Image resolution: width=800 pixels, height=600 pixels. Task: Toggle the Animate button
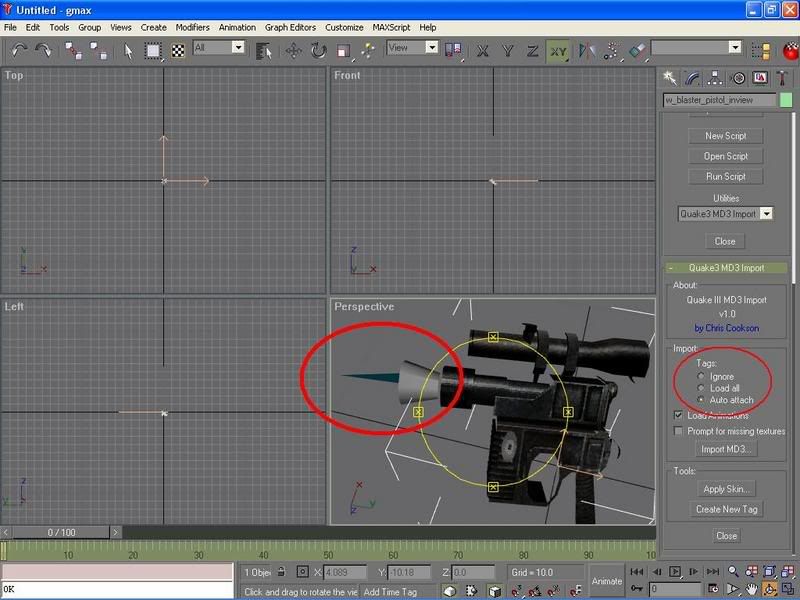pos(607,581)
